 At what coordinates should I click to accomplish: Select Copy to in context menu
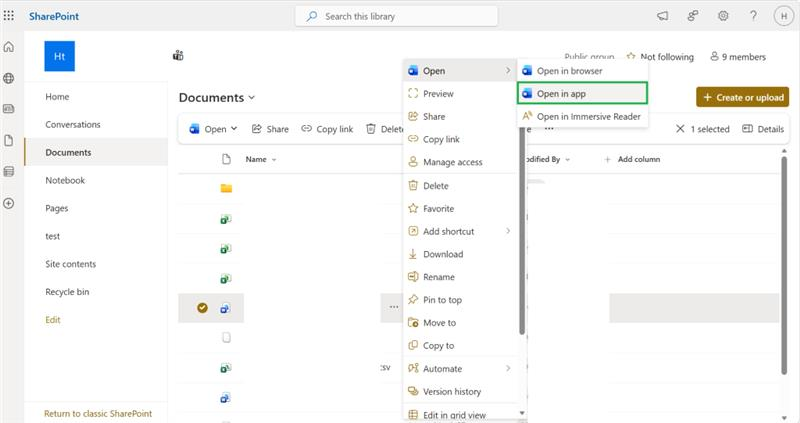coord(459,345)
